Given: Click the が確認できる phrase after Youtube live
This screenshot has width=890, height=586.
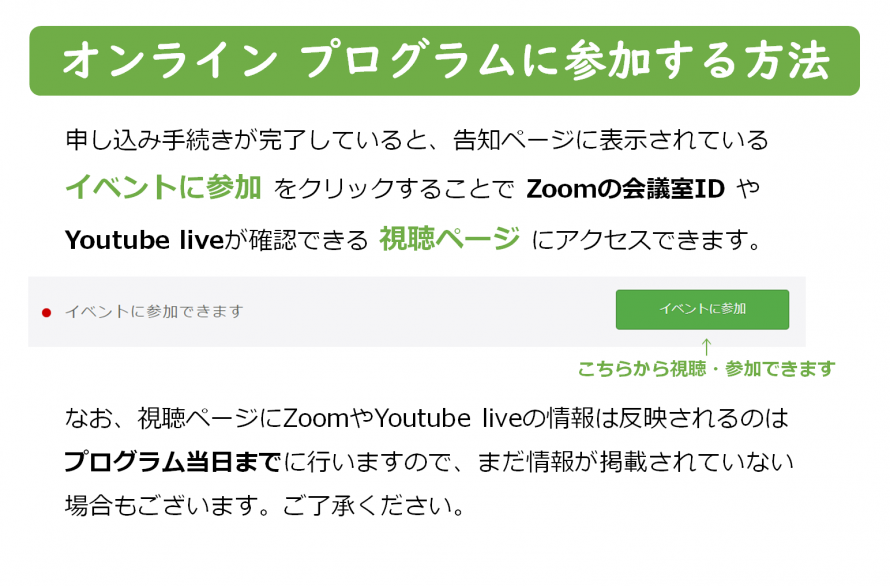Looking at the screenshot, I should 297,240.
